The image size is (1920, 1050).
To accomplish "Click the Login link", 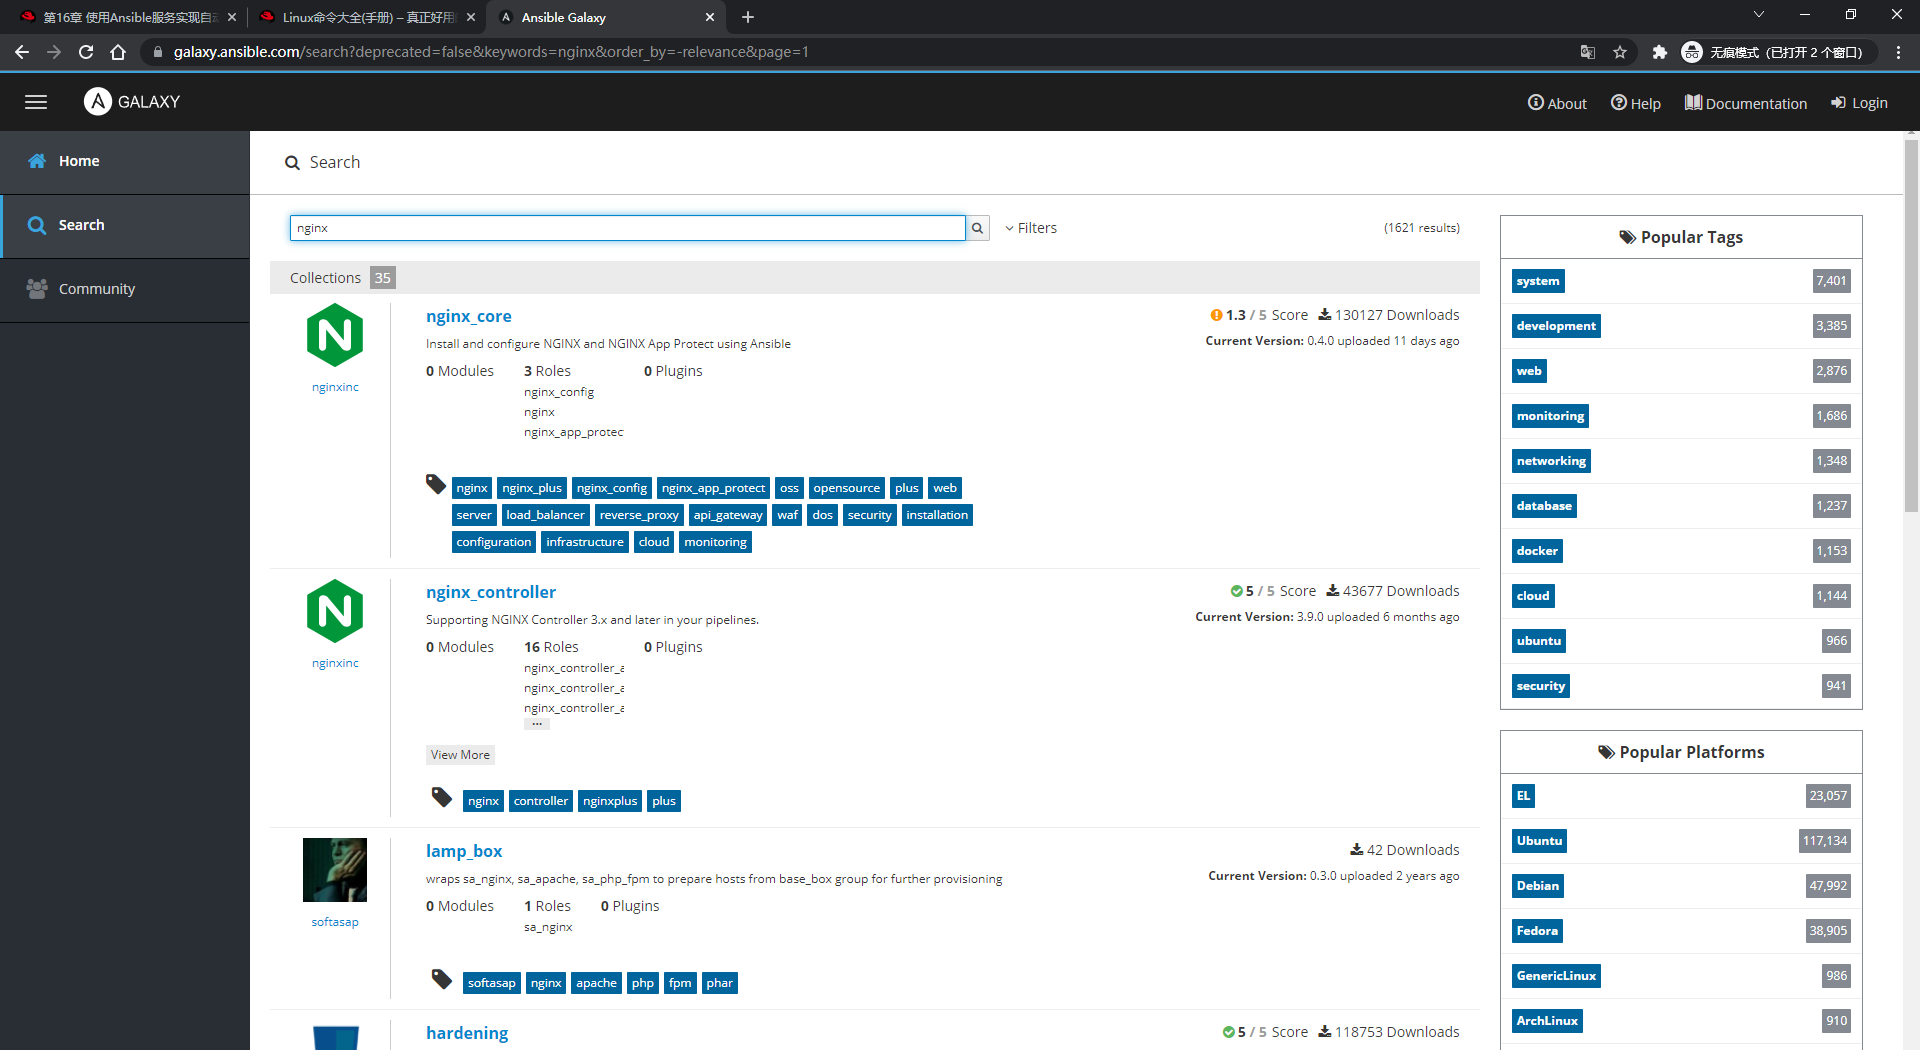I will pos(1859,103).
